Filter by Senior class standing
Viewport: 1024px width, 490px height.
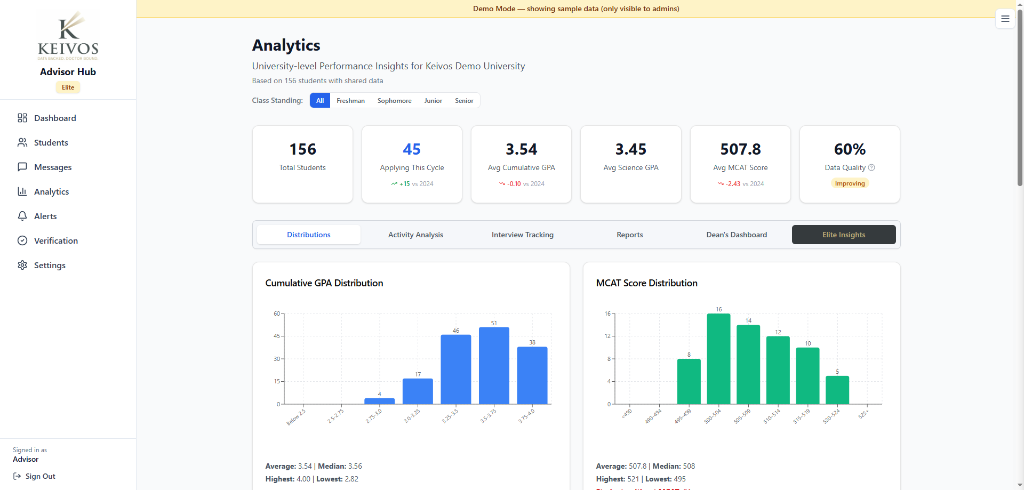(x=464, y=101)
